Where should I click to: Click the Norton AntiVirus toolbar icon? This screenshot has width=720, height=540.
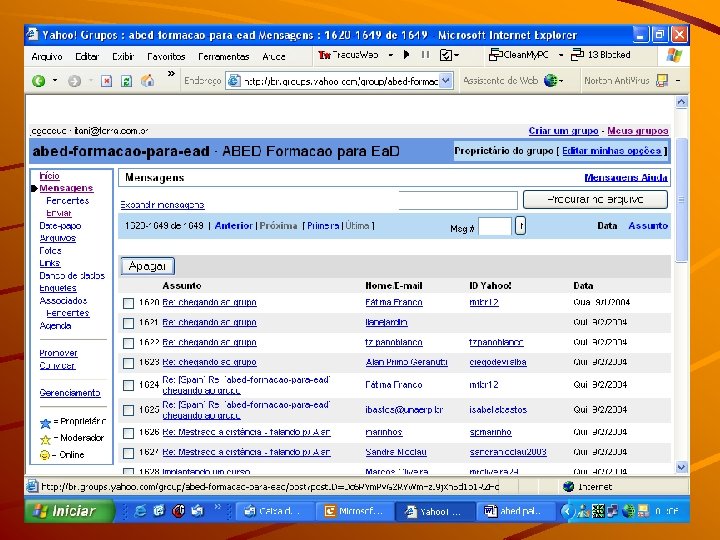662,81
